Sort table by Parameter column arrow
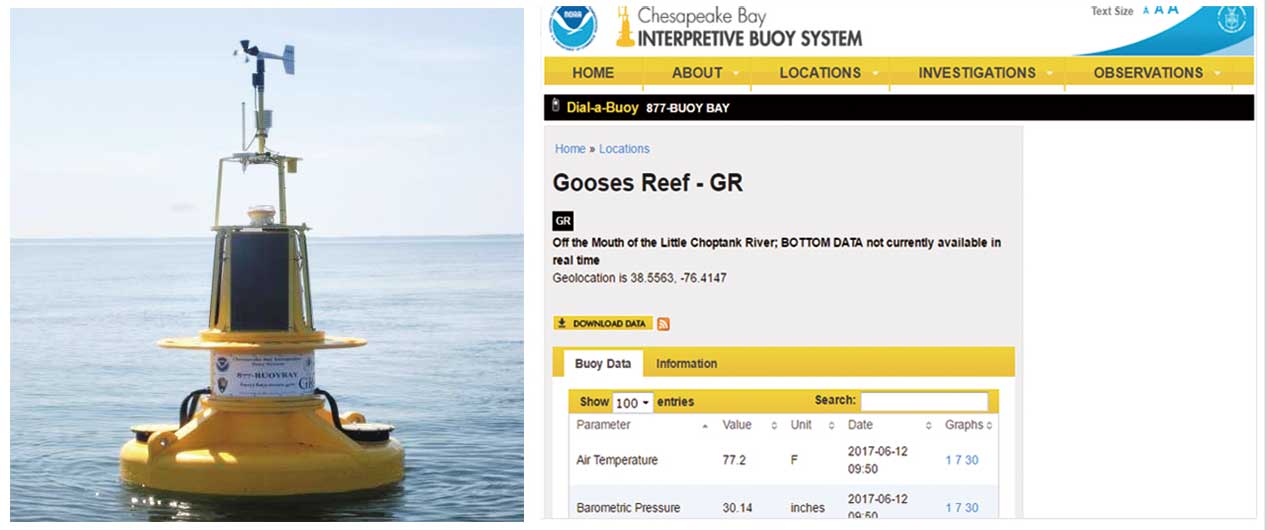 [705, 425]
